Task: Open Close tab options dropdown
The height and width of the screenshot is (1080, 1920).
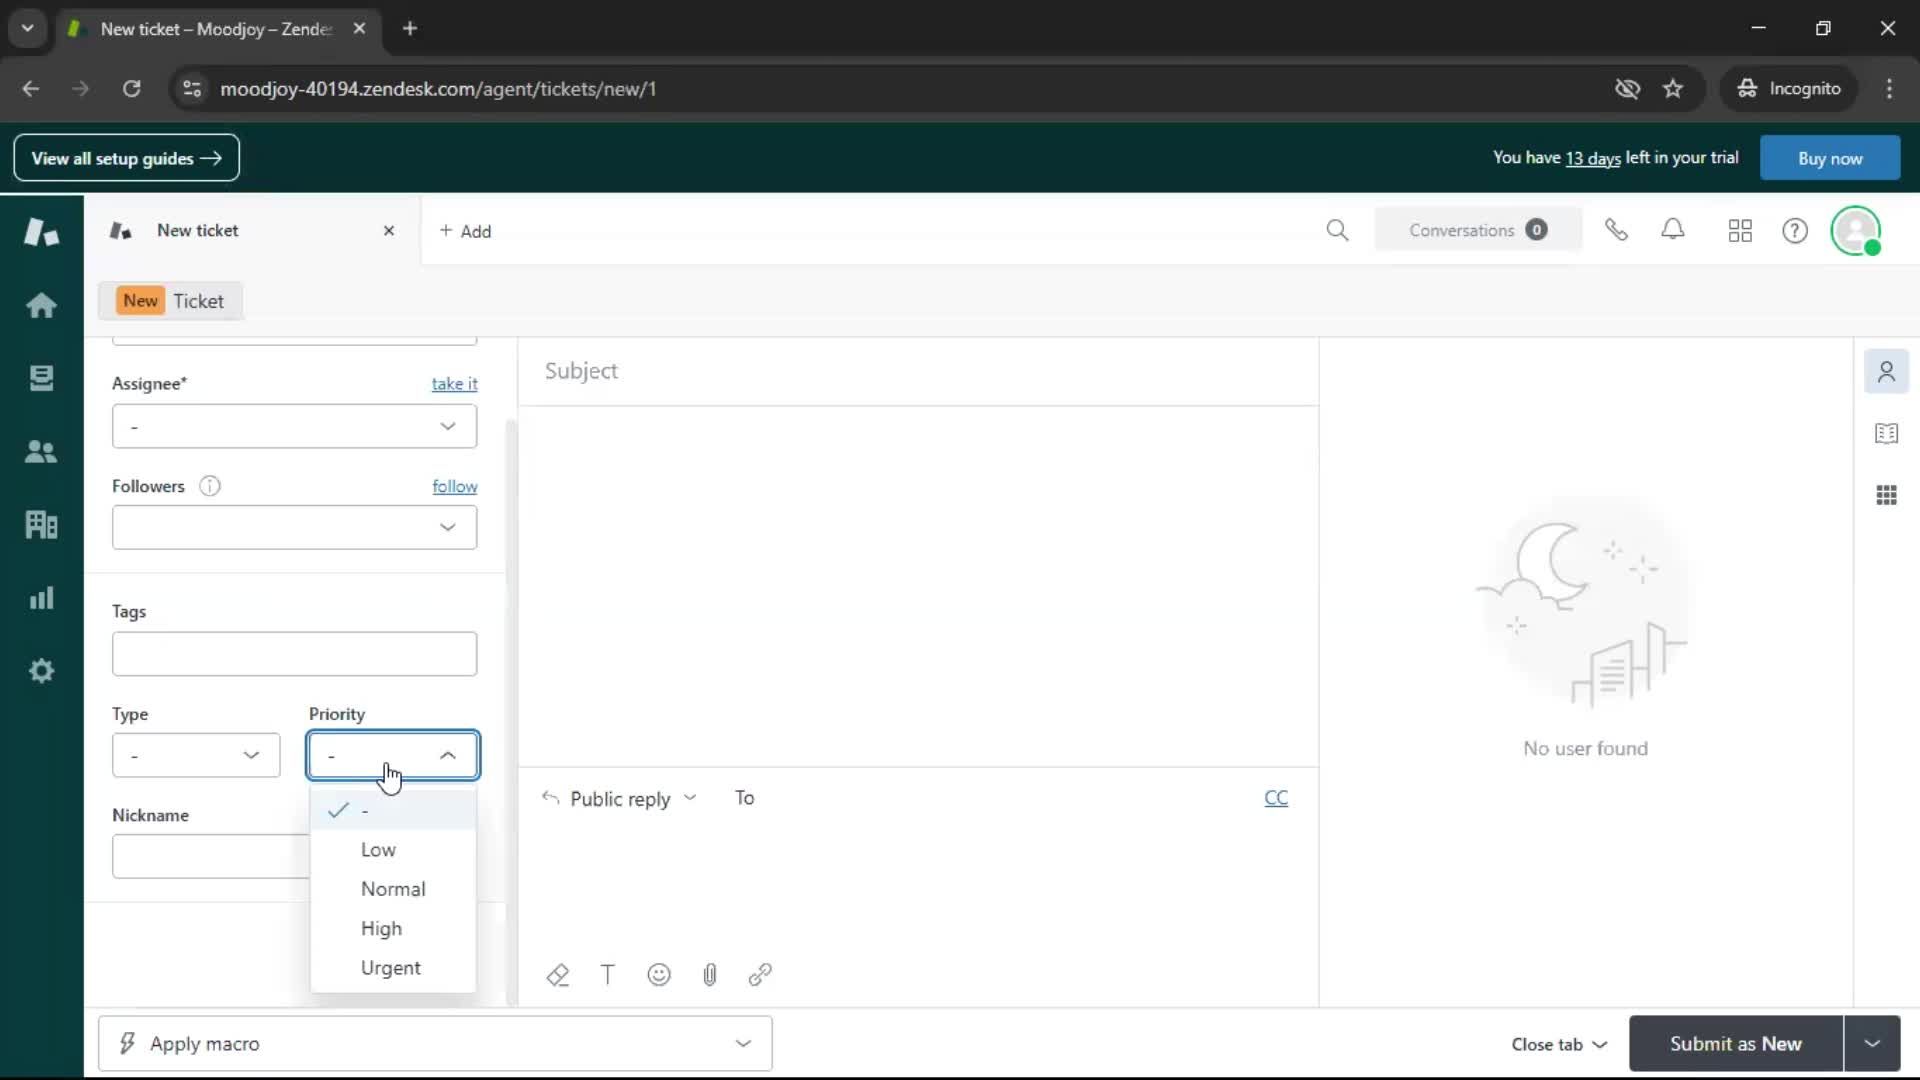Action: tap(1559, 1044)
